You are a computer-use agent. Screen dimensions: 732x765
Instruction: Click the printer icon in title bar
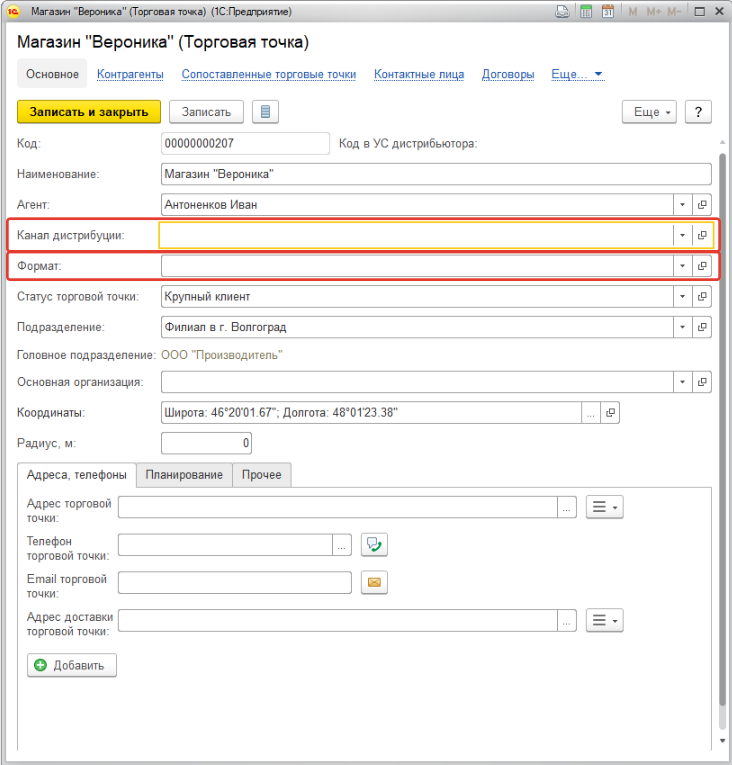[x=562, y=11]
